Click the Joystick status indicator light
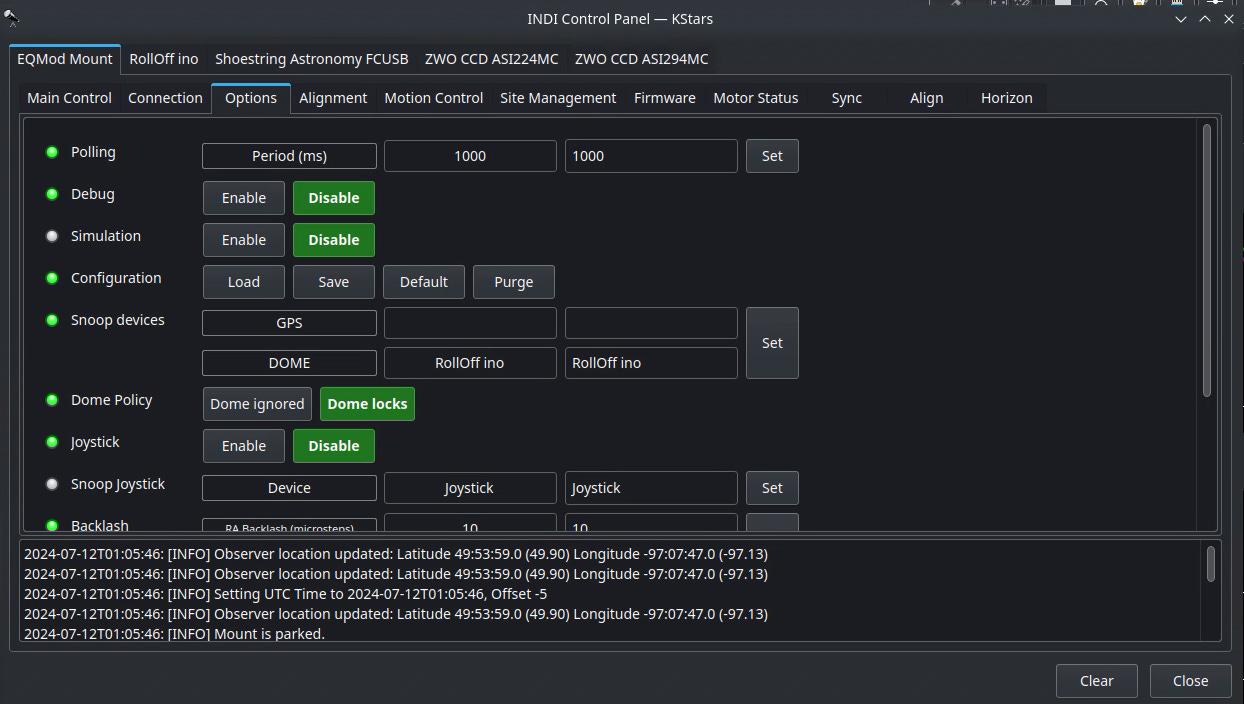Viewport: 1244px width, 704px height. coord(52,442)
